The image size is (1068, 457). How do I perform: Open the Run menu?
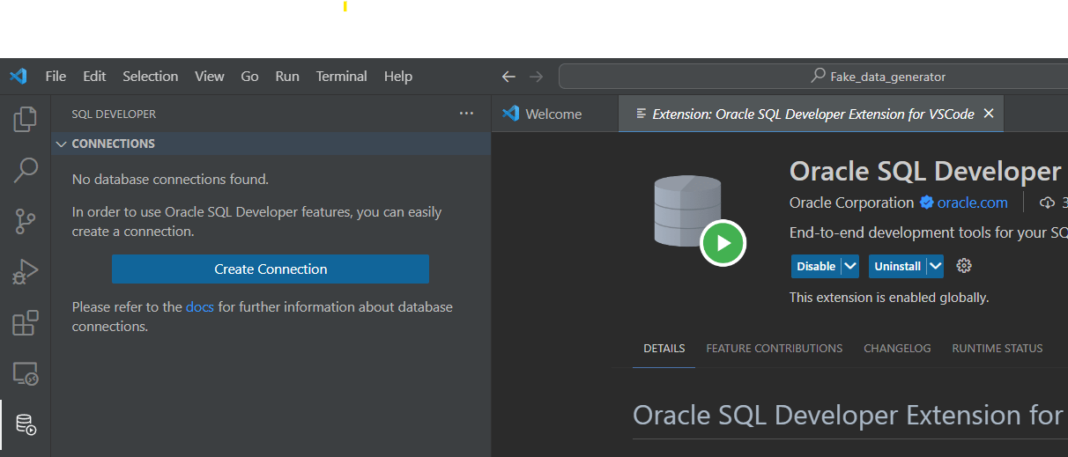(287, 76)
